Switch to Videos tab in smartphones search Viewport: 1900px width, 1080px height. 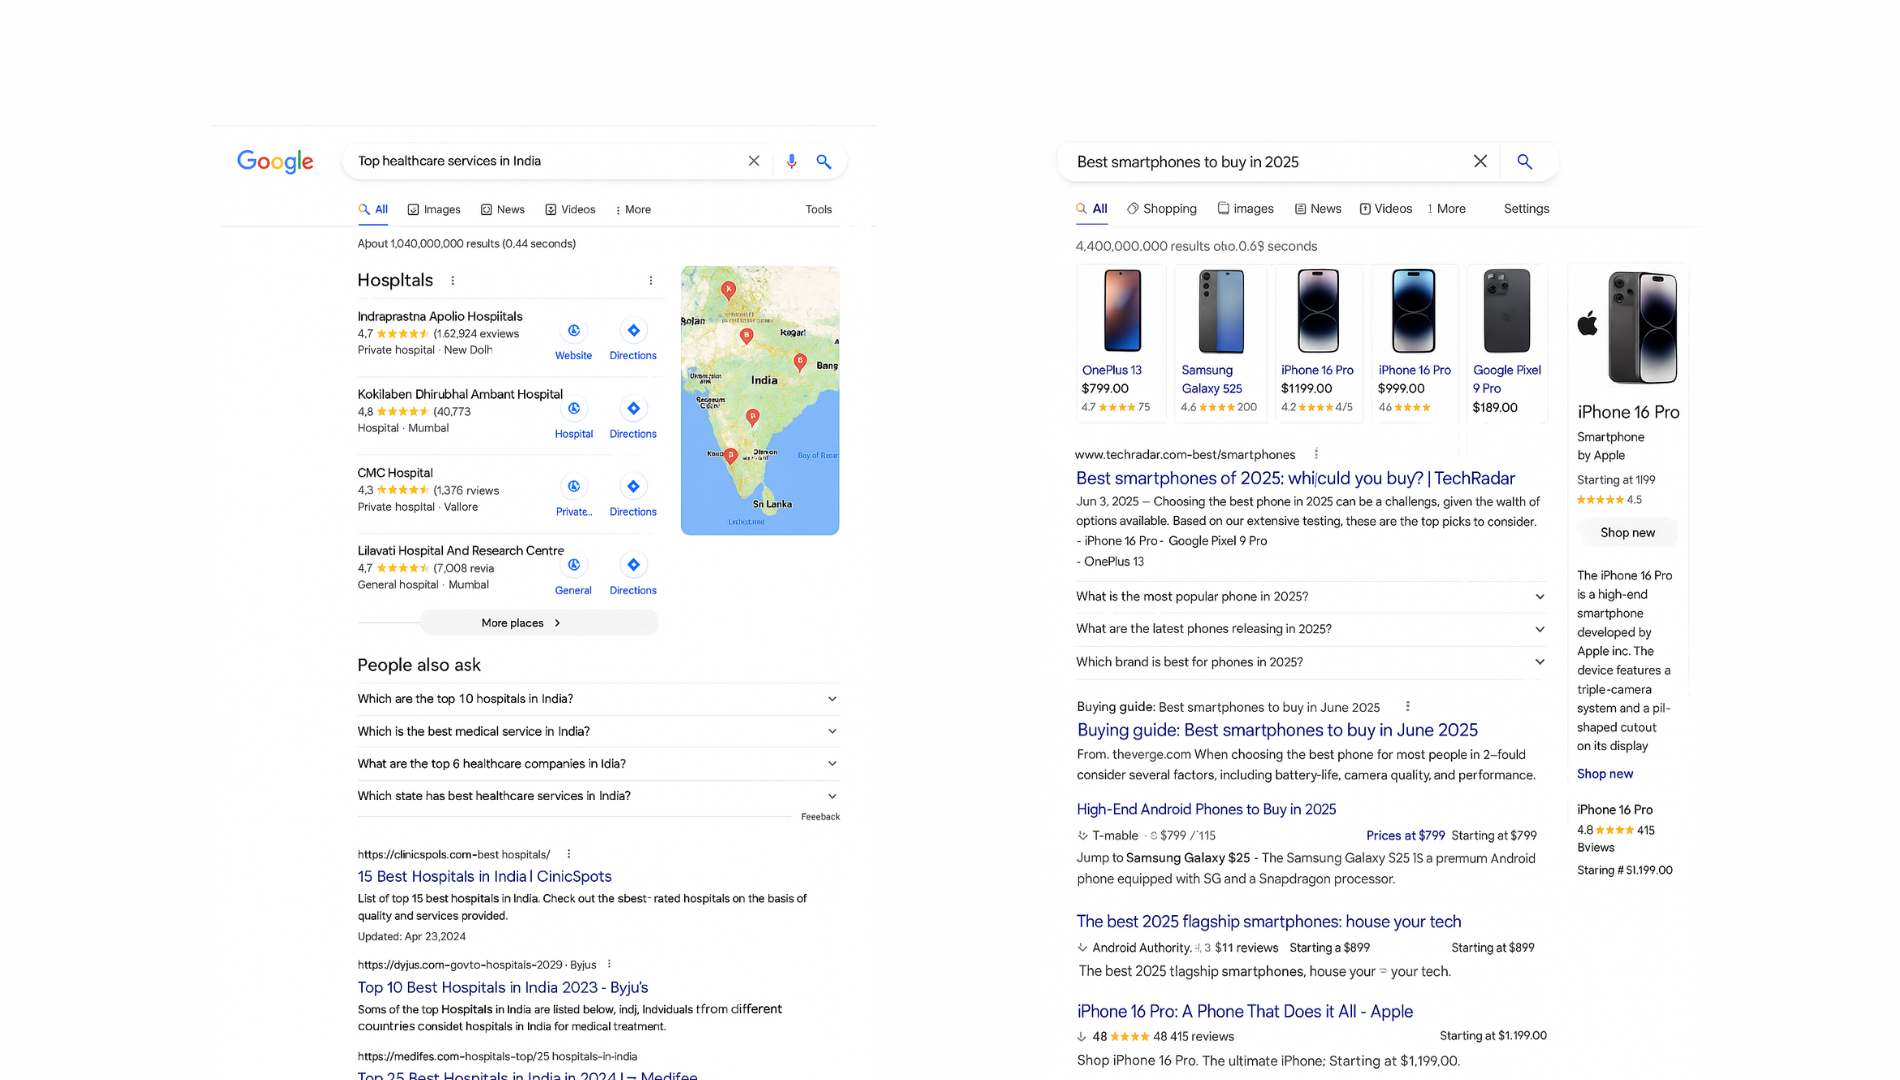[1386, 209]
